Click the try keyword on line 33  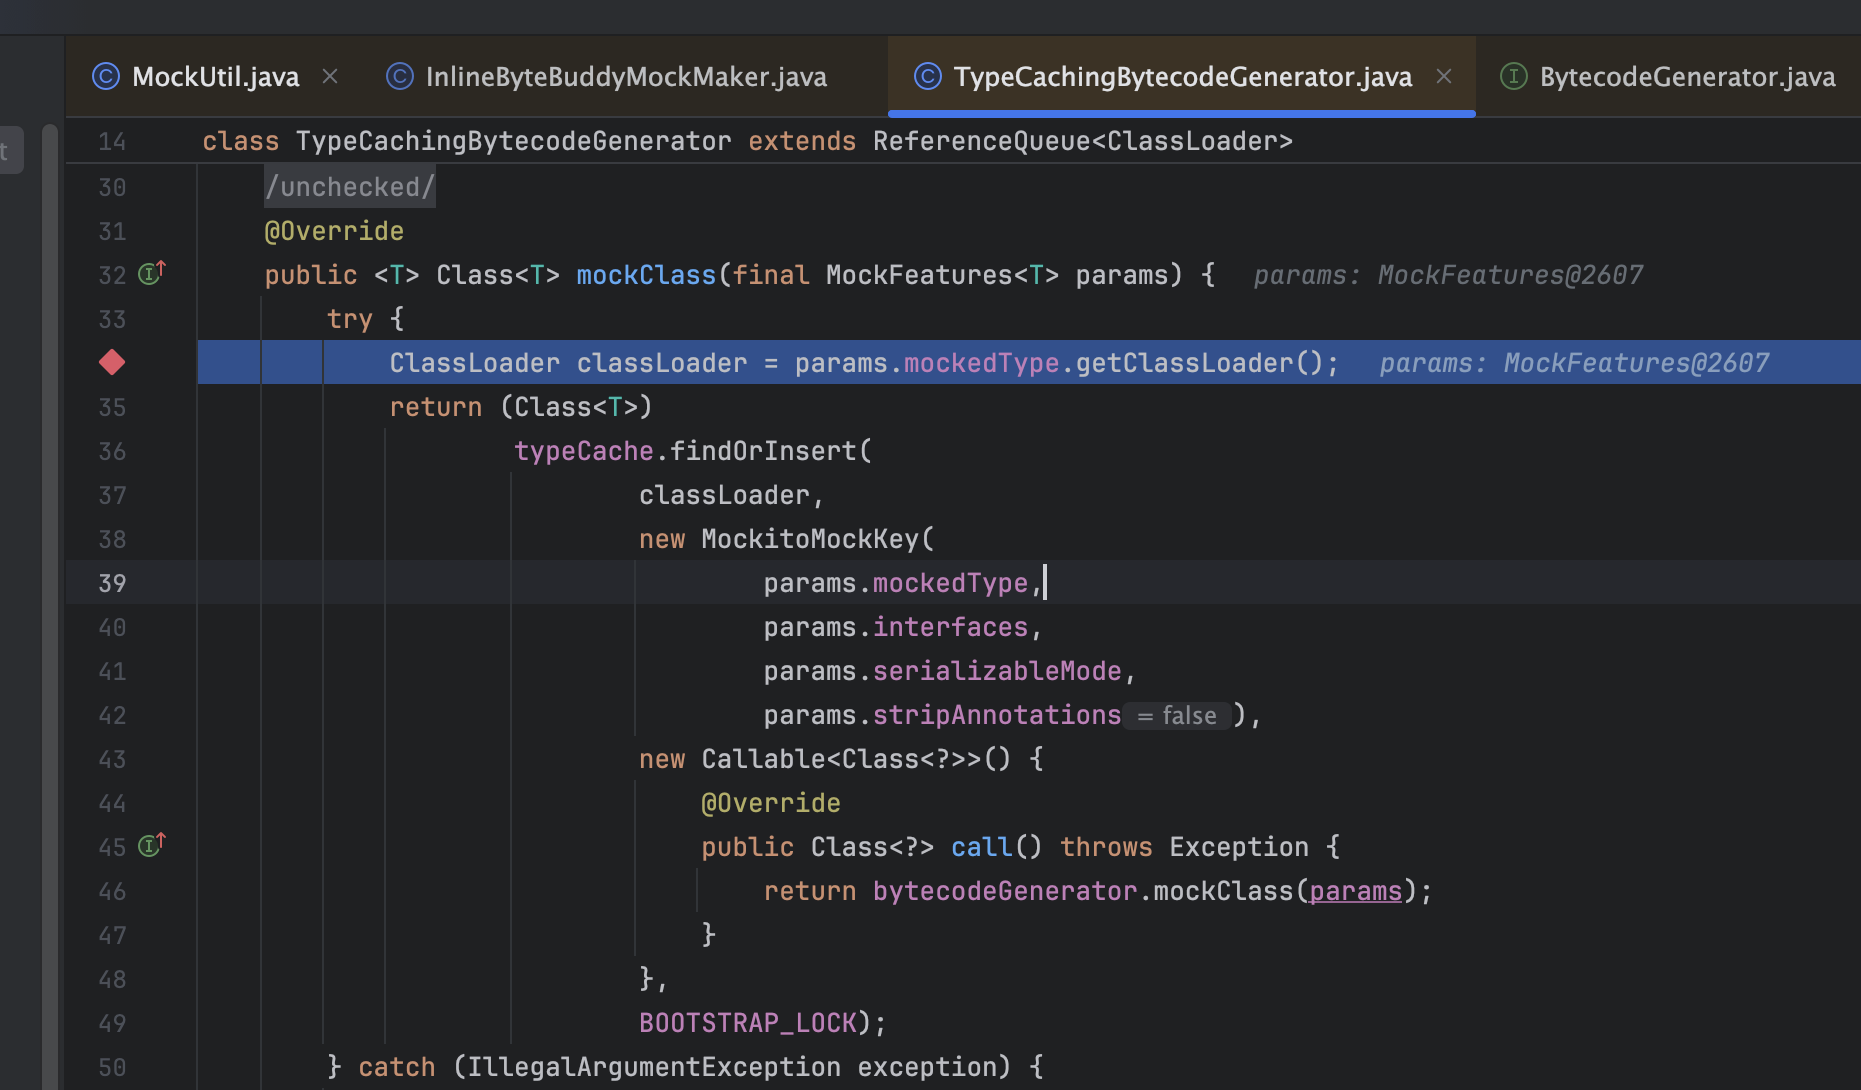coord(350,319)
